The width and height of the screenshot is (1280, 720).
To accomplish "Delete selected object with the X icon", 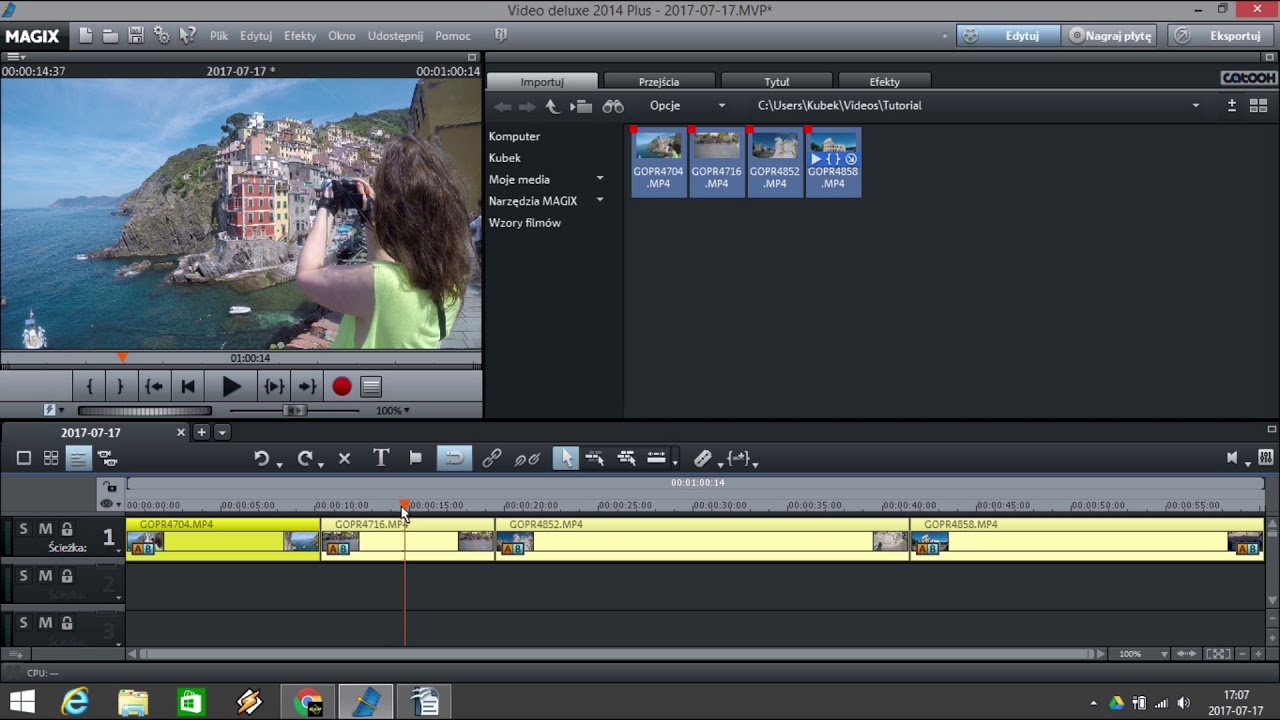I will 344,458.
